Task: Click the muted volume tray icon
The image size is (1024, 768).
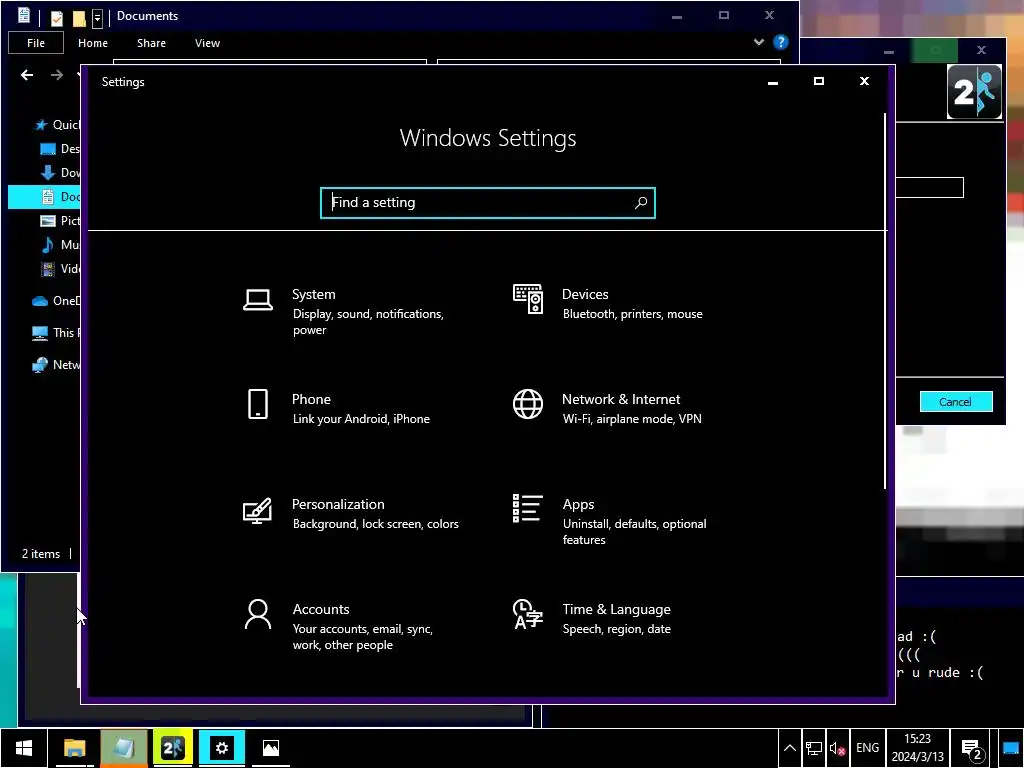Action: pyautogui.click(x=837, y=748)
